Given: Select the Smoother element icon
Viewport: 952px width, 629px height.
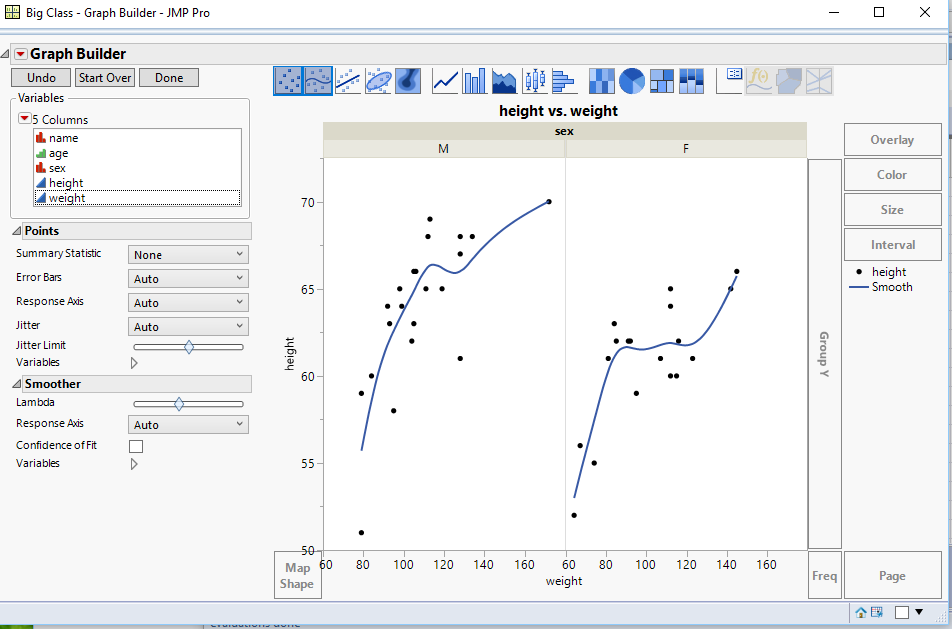Looking at the screenshot, I should [x=318, y=81].
